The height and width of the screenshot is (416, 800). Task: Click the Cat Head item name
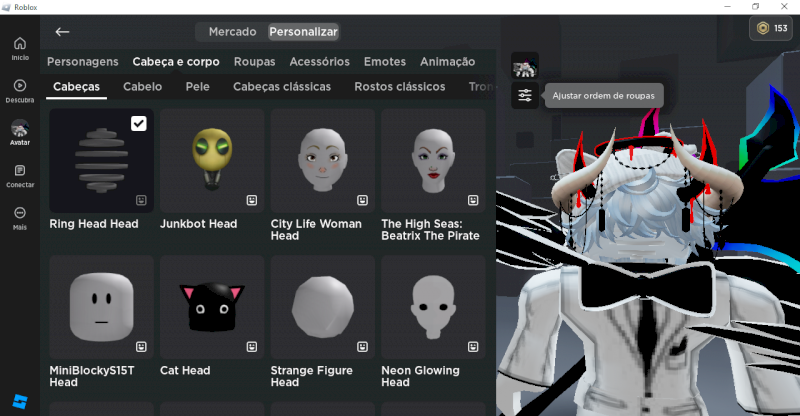(185, 371)
